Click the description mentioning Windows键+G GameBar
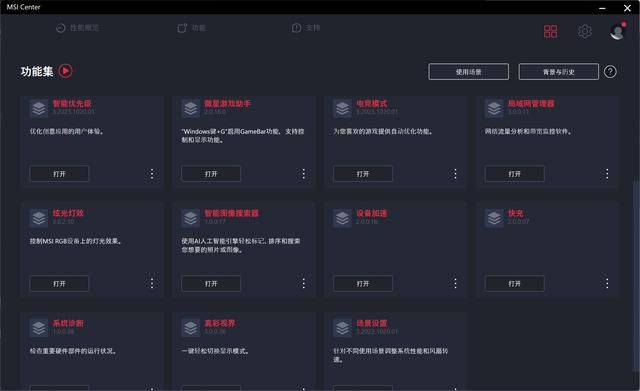Image resolution: width=640 pixels, height=391 pixels. pyautogui.click(x=243, y=136)
